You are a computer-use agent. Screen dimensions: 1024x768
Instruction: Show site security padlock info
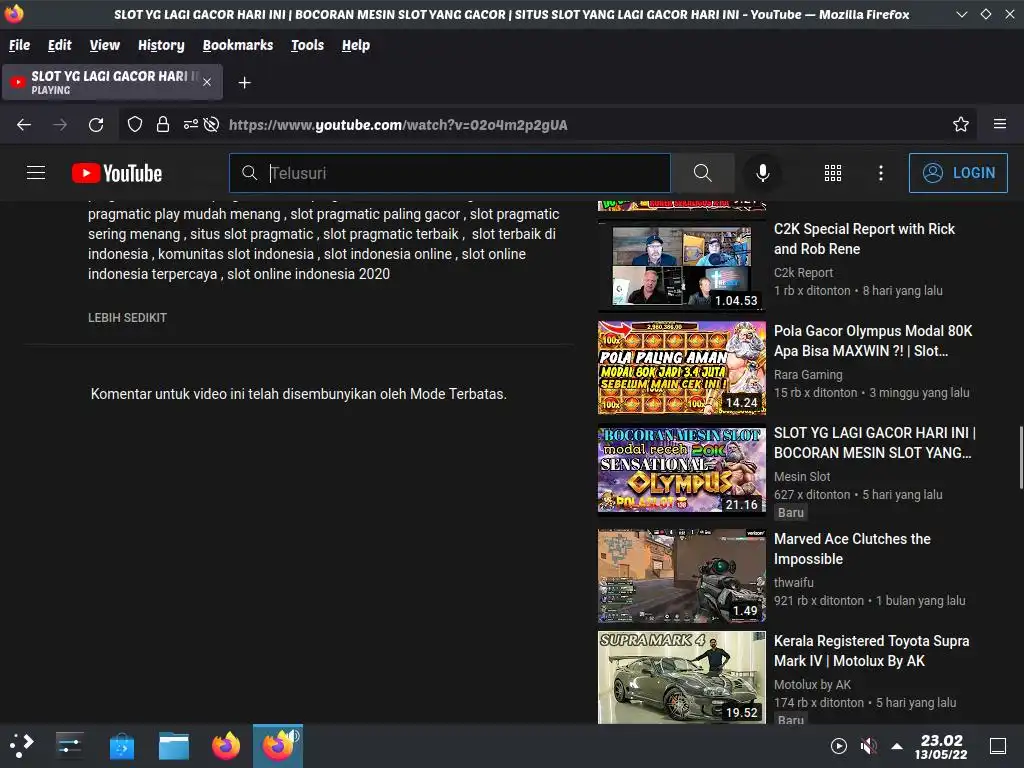(x=163, y=125)
